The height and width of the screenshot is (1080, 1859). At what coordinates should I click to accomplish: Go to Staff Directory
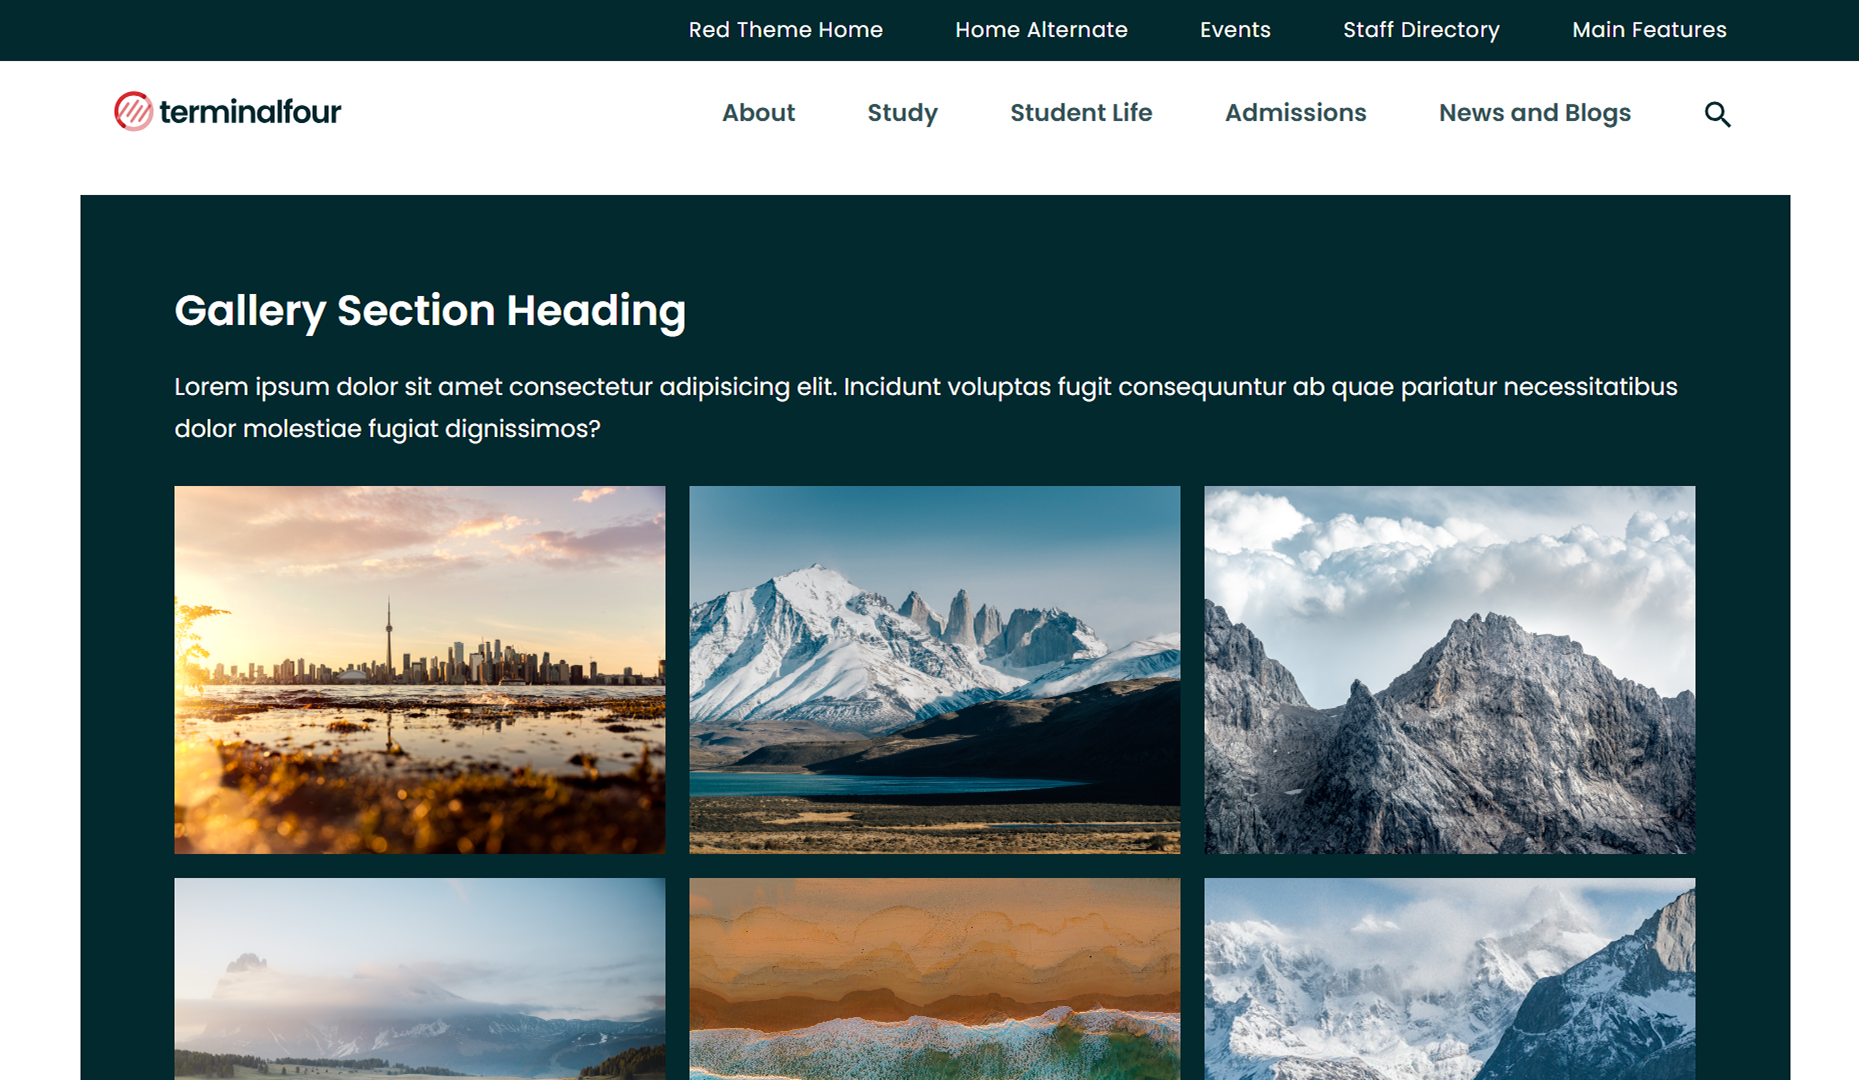pos(1421,30)
